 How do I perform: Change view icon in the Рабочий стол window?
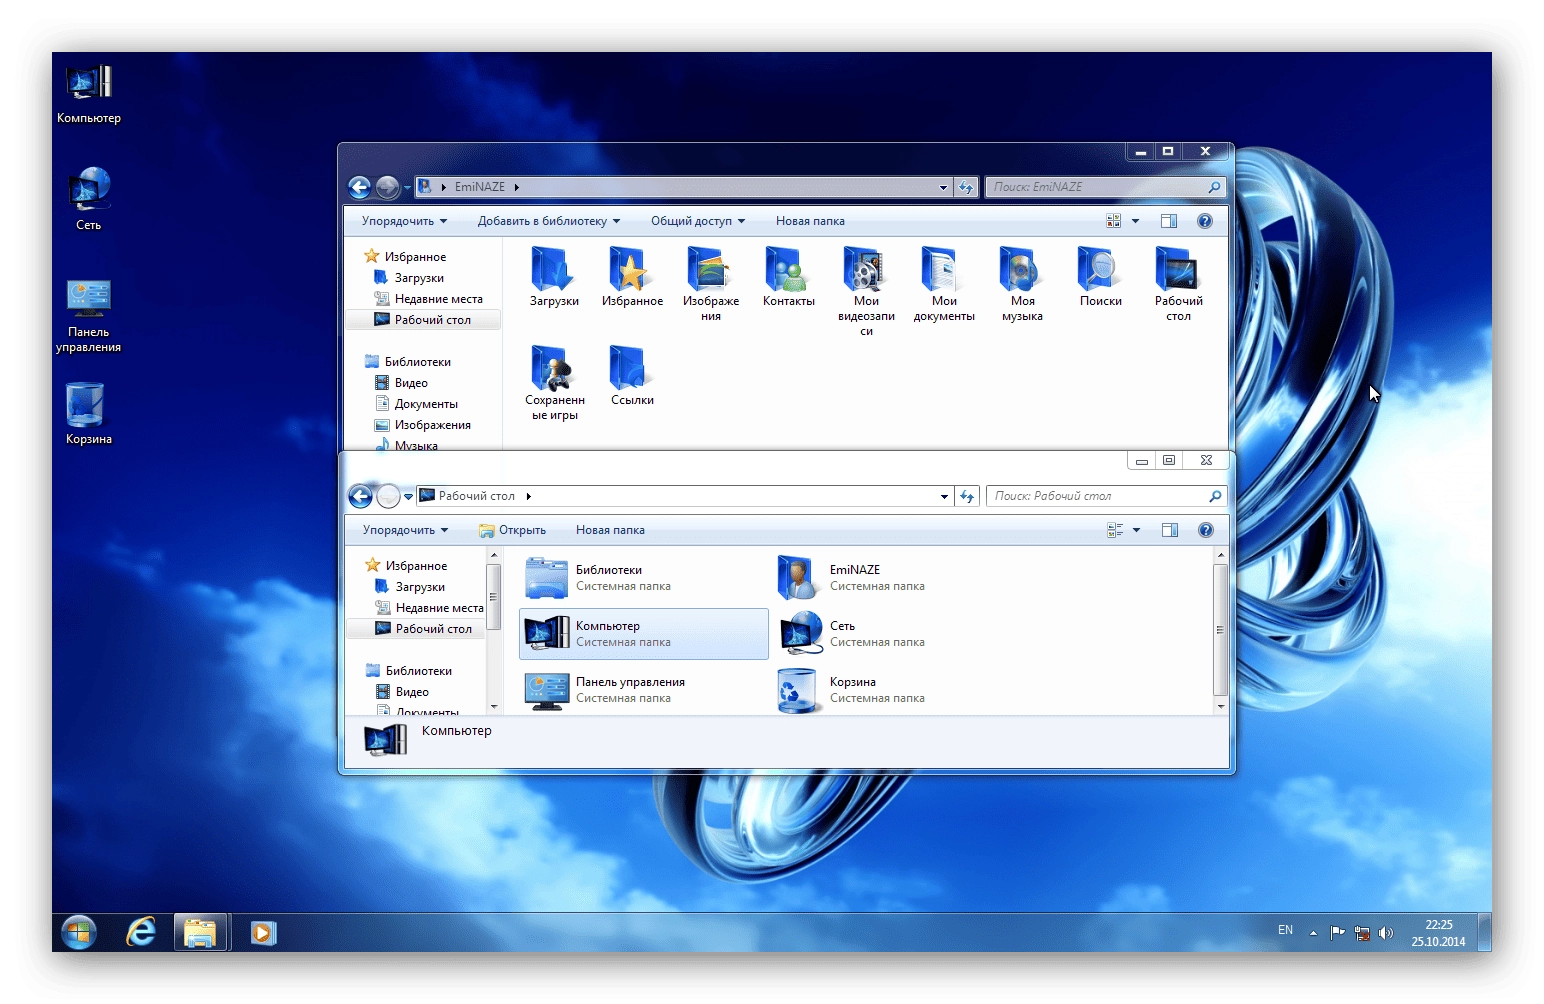[1115, 530]
